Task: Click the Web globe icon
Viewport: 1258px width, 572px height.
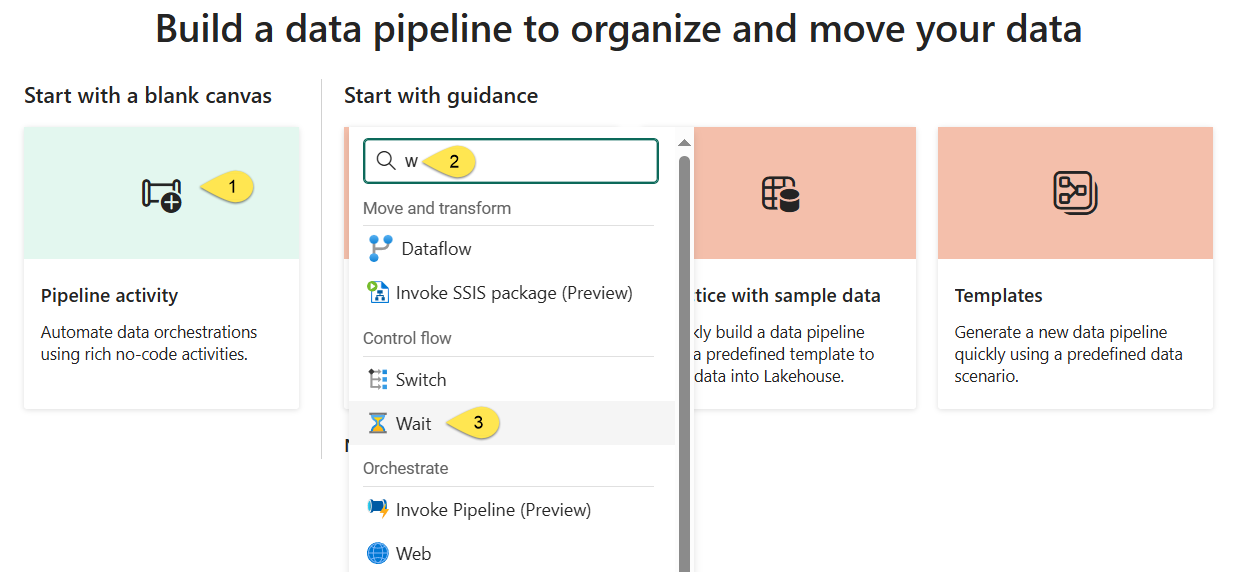Action: (377, 553)
